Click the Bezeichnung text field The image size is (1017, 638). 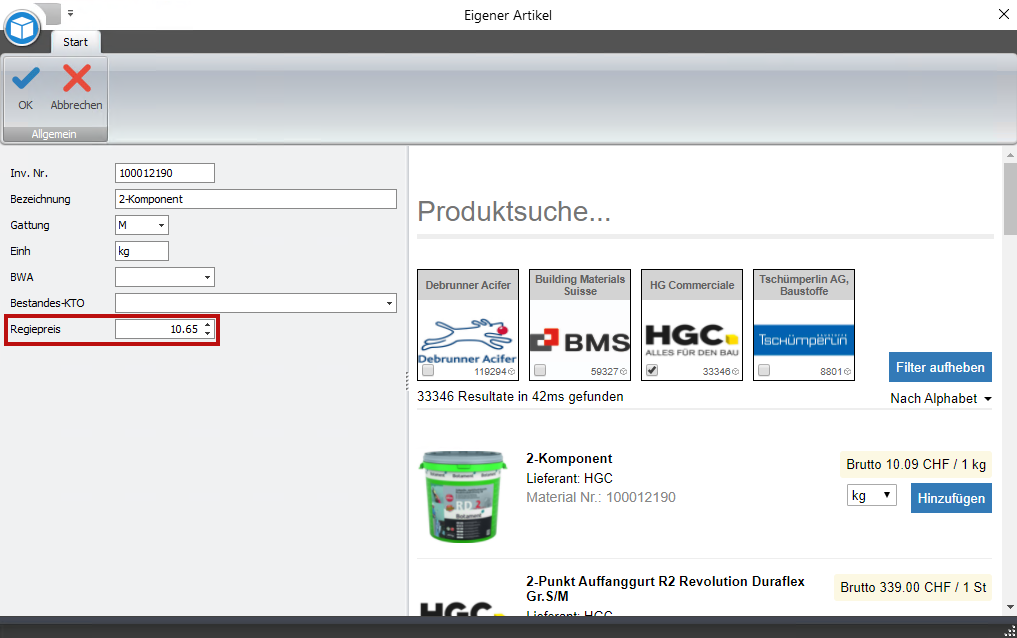[256, 199]
